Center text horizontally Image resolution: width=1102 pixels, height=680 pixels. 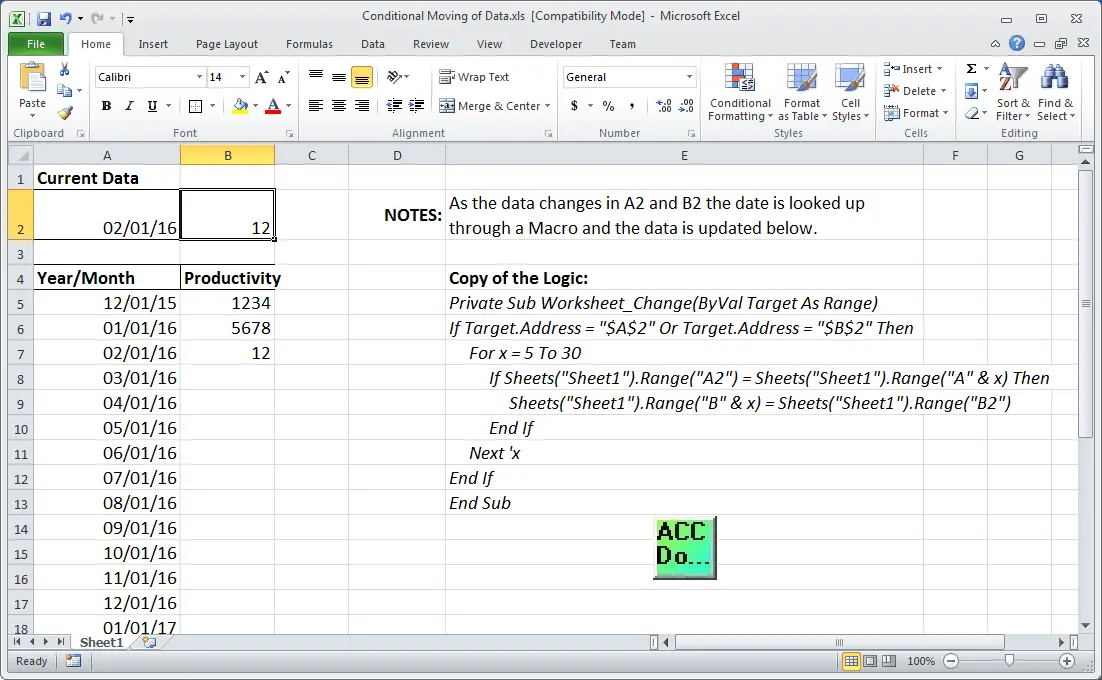click(339, 106)
